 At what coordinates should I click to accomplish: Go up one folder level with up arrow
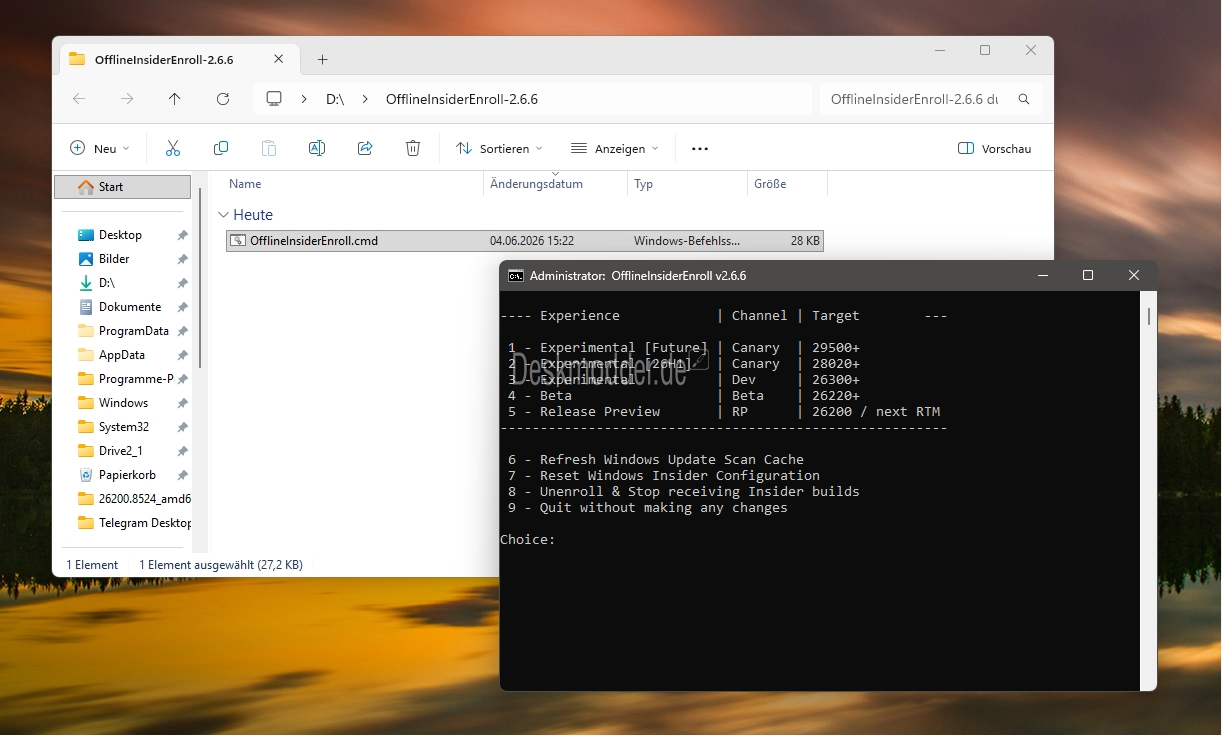click(175, 99)
